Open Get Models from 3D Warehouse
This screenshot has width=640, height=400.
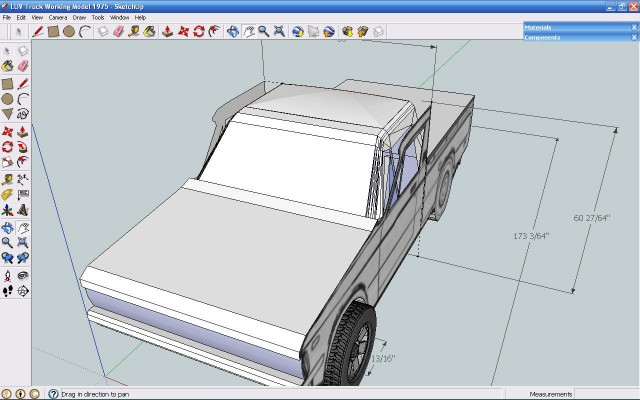pyautogui.click(x=347, y=31)
